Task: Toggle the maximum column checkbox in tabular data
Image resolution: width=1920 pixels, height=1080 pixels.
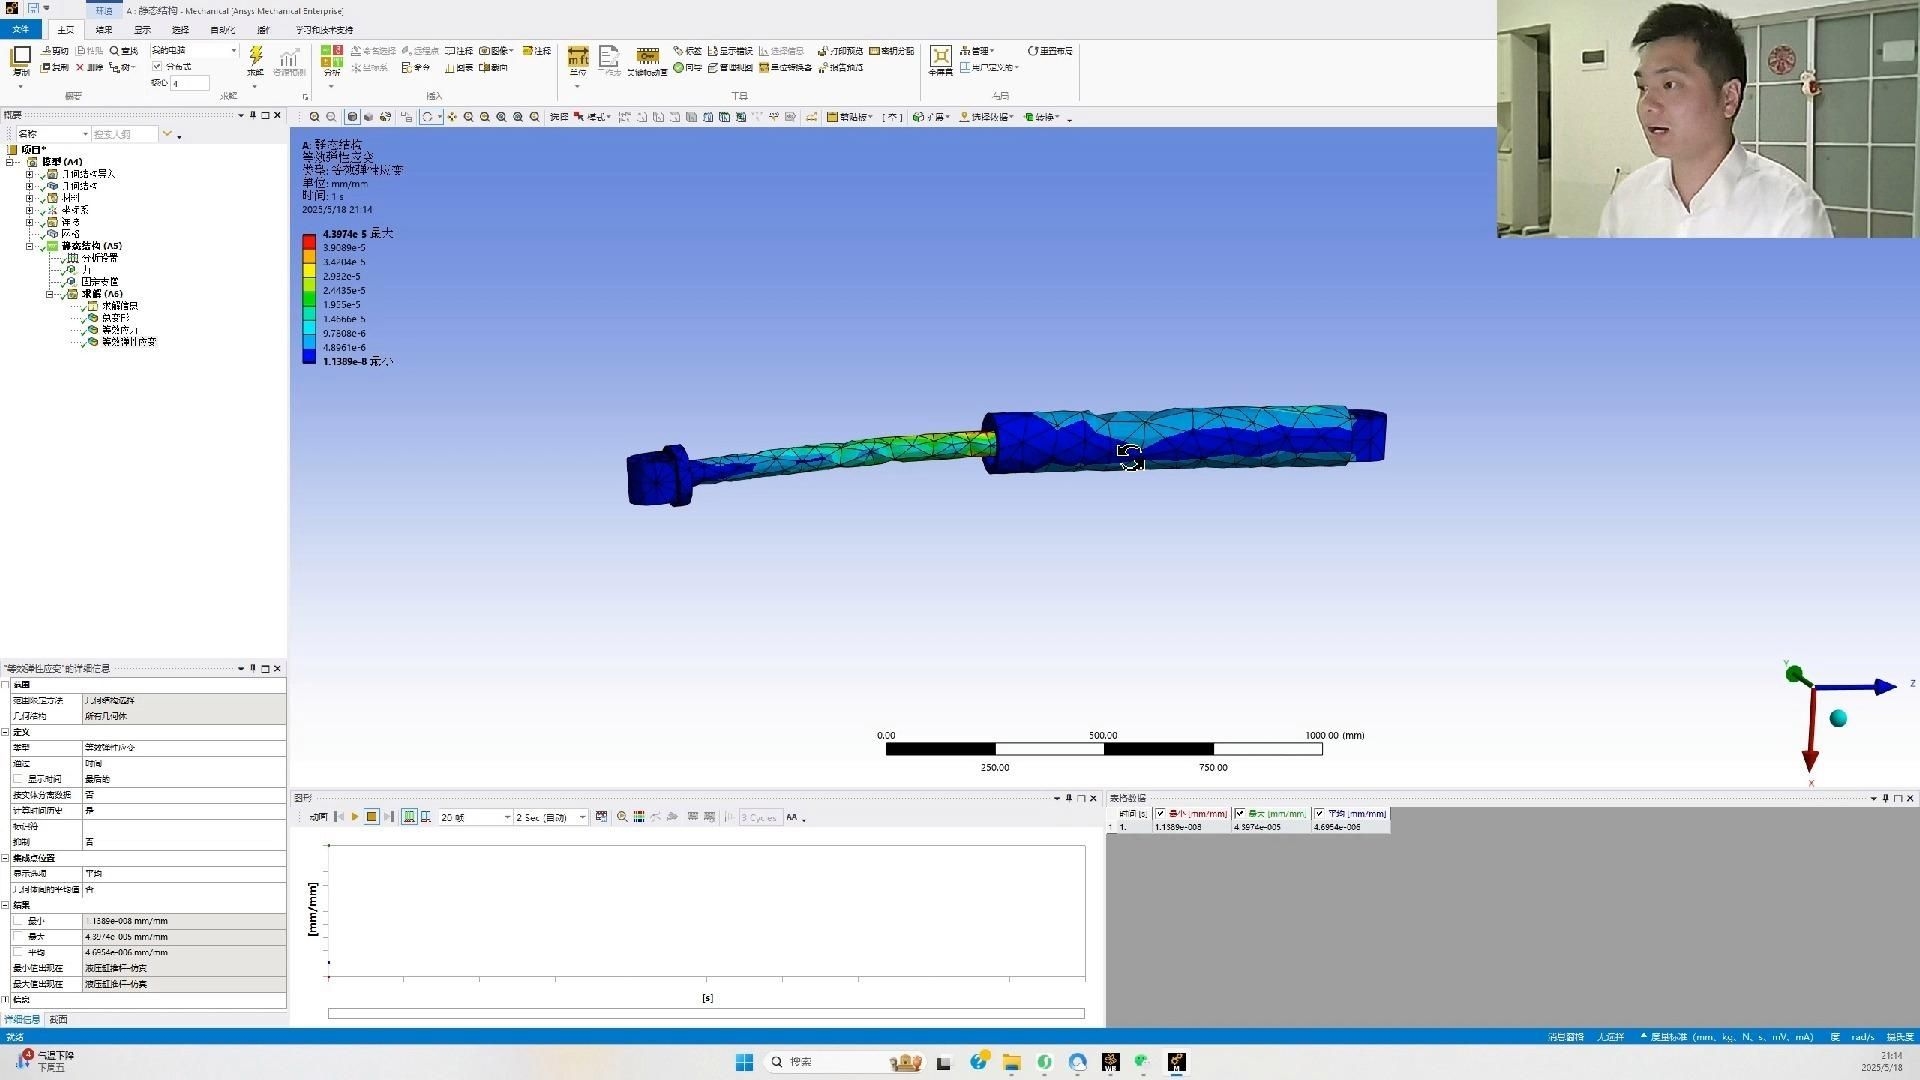Action: pyautogui.click(x=1240, y=814)
